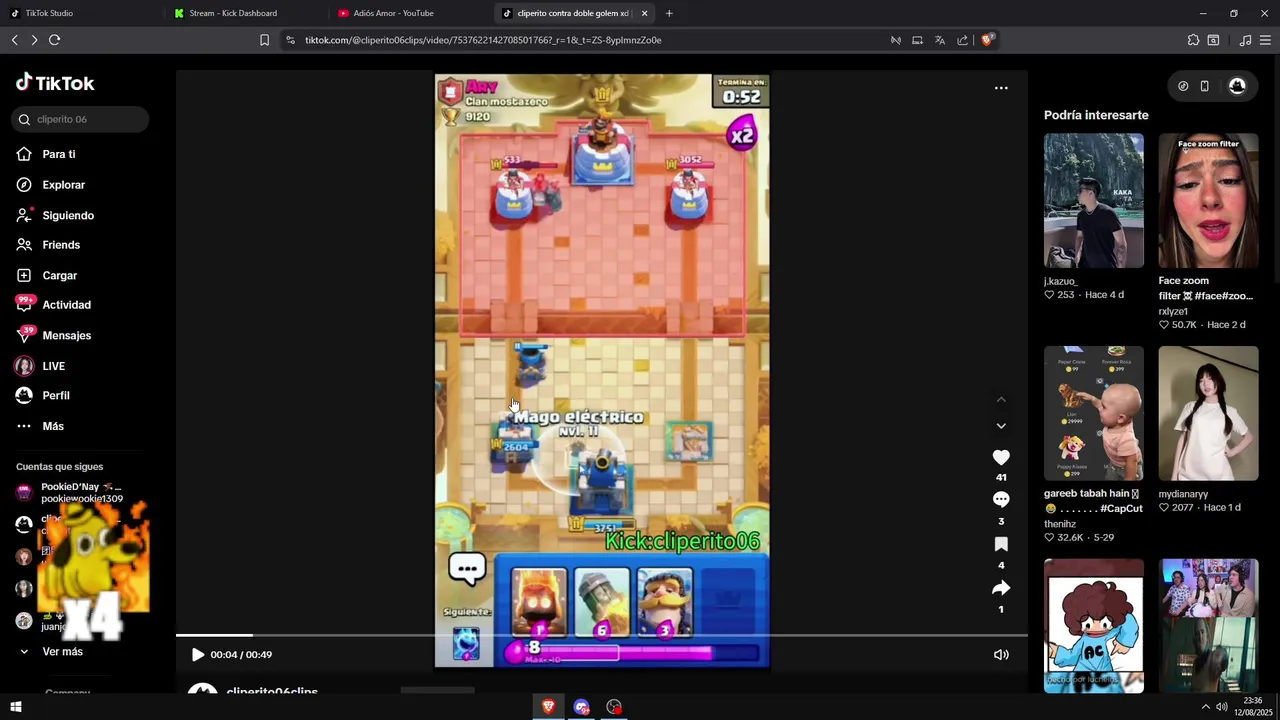The image size is (1280, 720).
Task: Open thenihz creator link
Action: point(1060,524)
